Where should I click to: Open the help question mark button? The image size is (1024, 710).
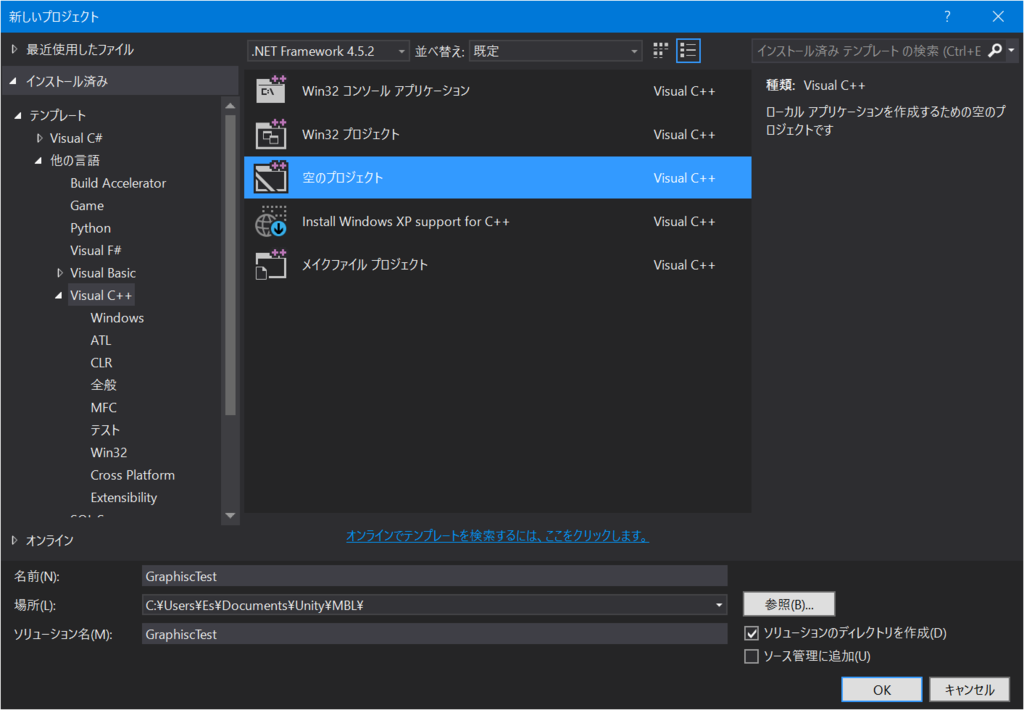pos(947,16)
